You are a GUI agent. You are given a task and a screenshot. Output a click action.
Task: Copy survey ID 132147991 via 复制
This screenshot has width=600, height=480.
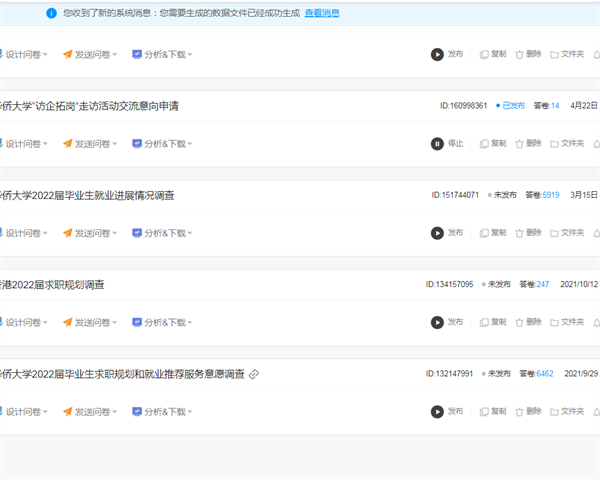[493, 411]
